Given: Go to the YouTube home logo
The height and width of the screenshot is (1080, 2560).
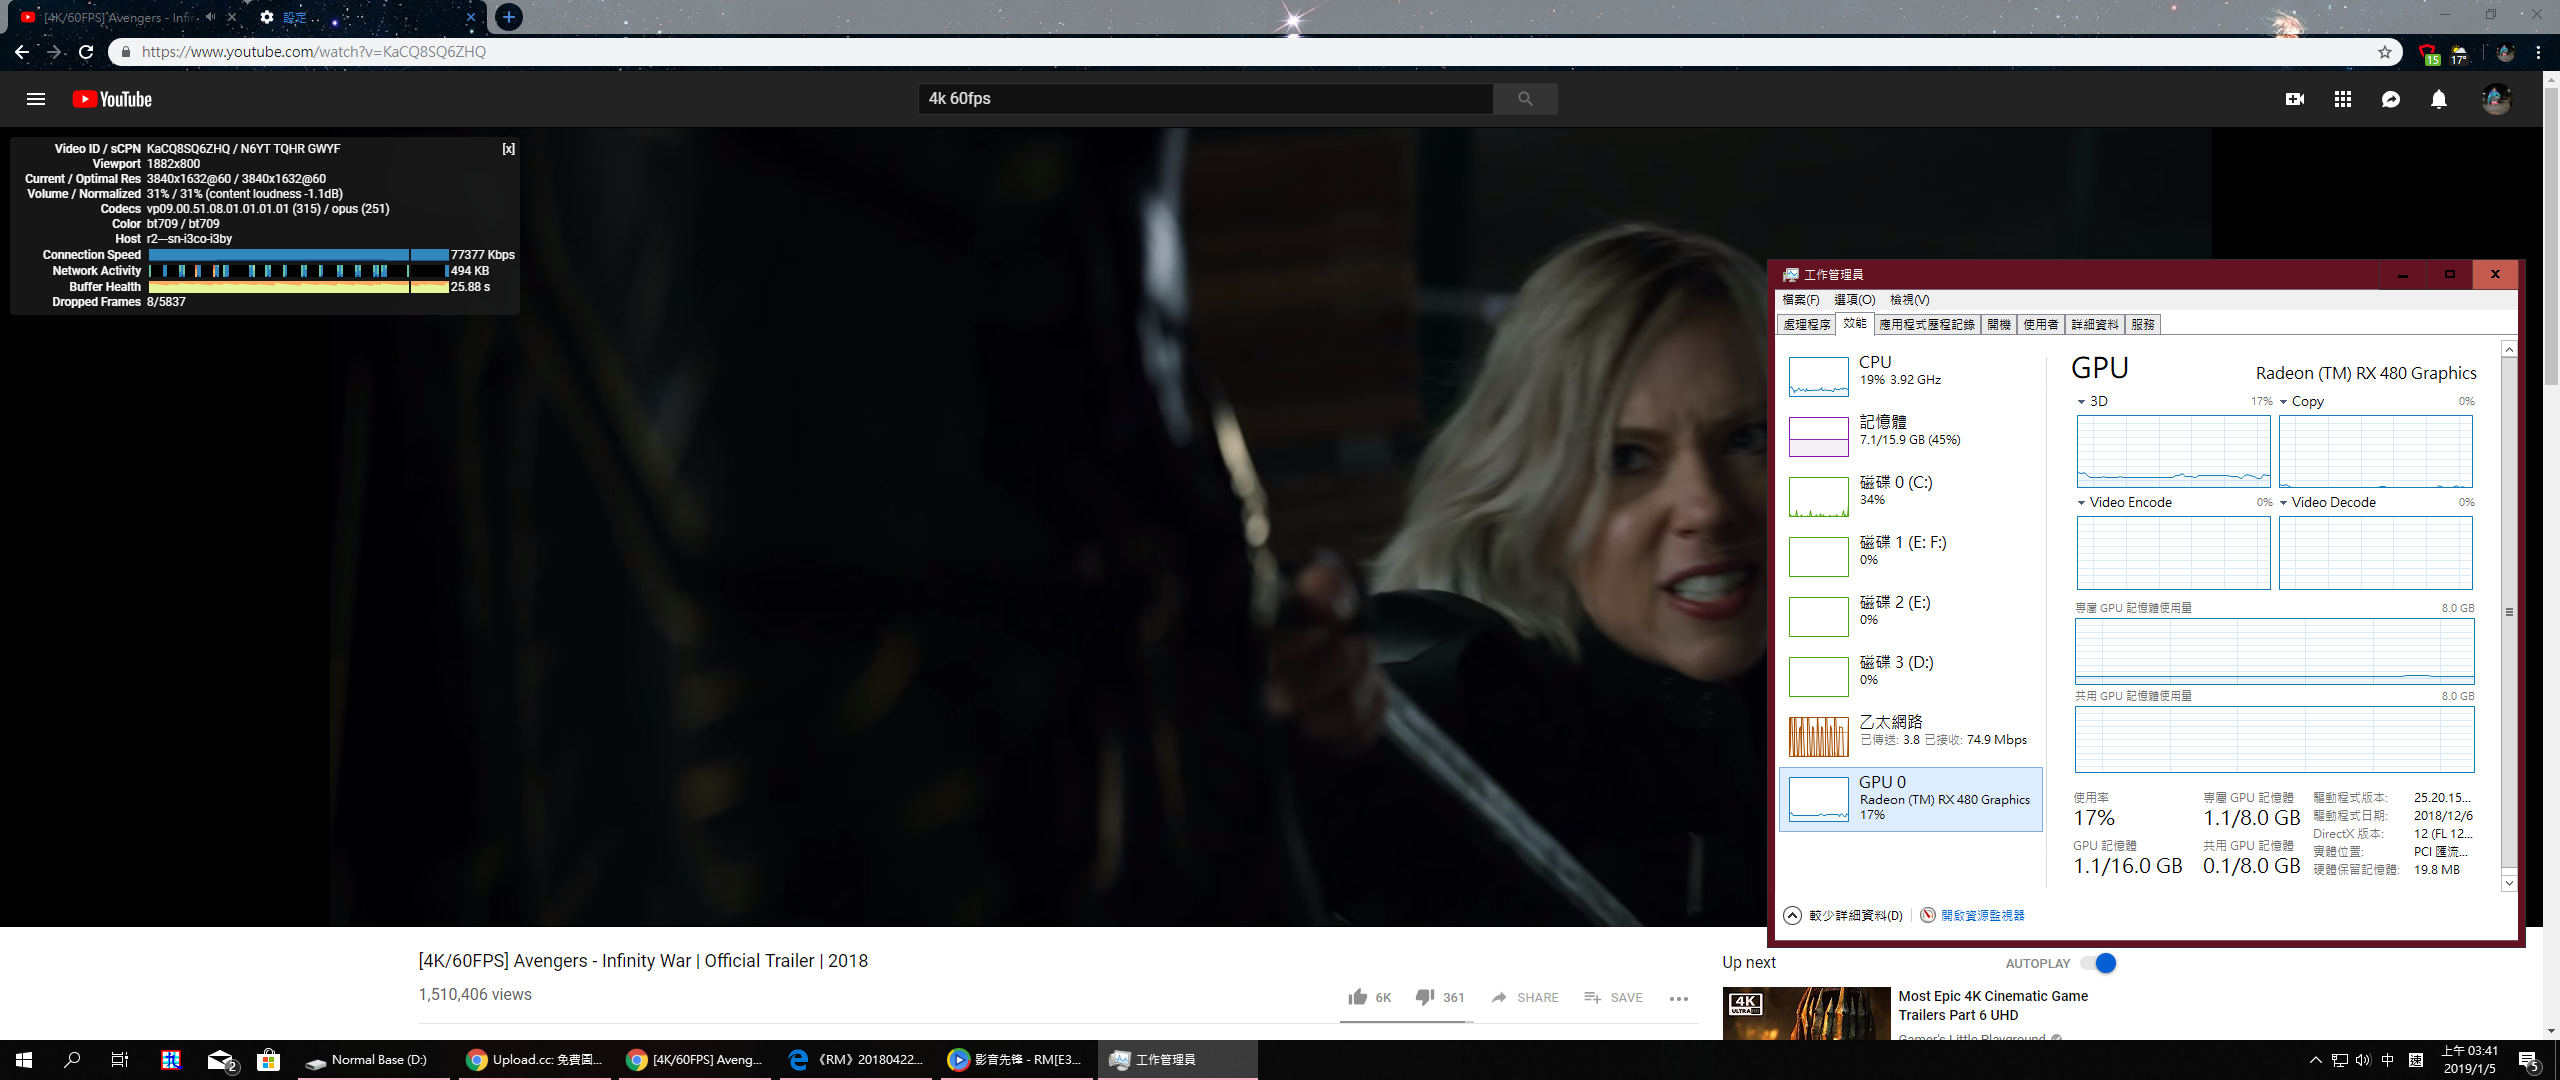Looking at the screenshot, I should tap(113, 99).
